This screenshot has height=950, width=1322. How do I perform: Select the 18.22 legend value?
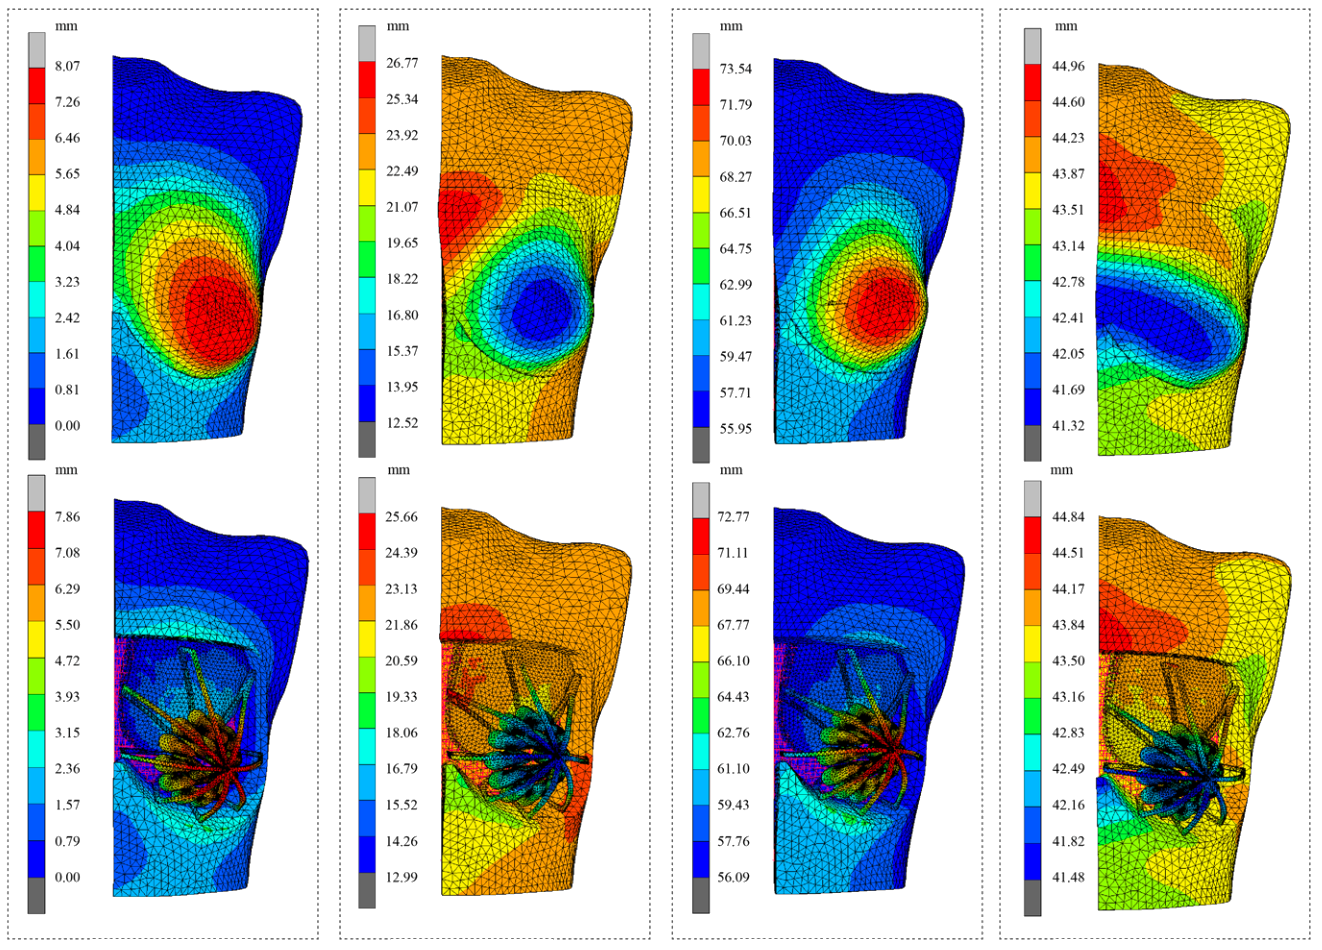pos(402,279)
